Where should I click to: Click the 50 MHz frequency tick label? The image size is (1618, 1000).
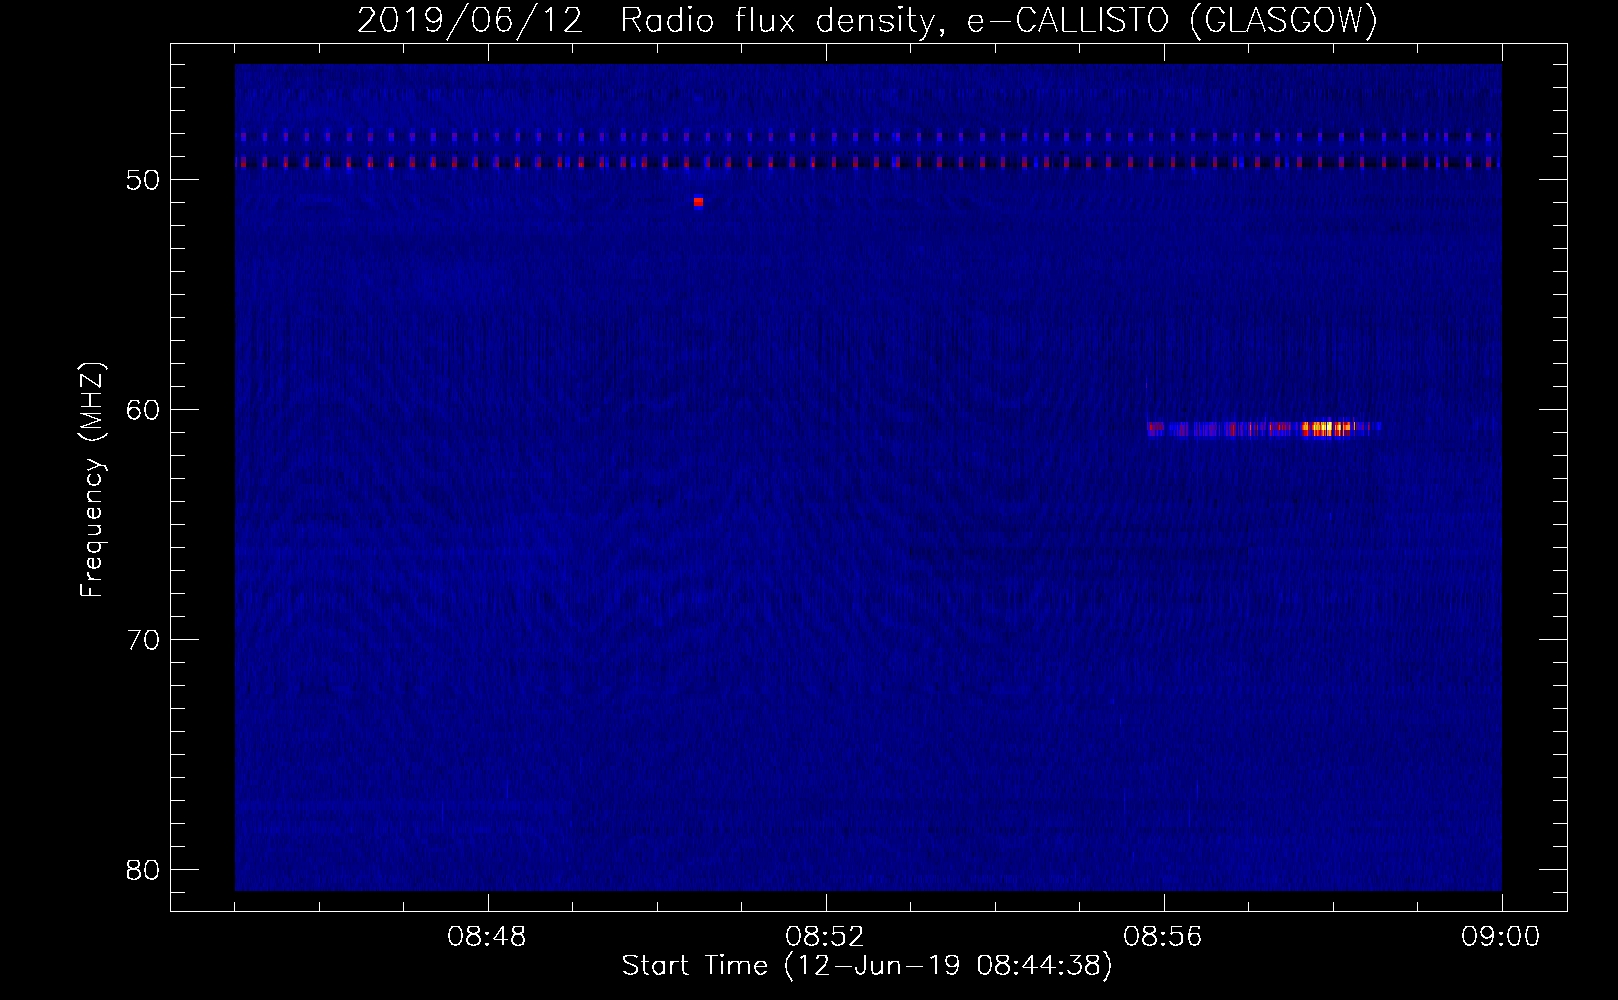pyautogui.click(x=143, y=180)
